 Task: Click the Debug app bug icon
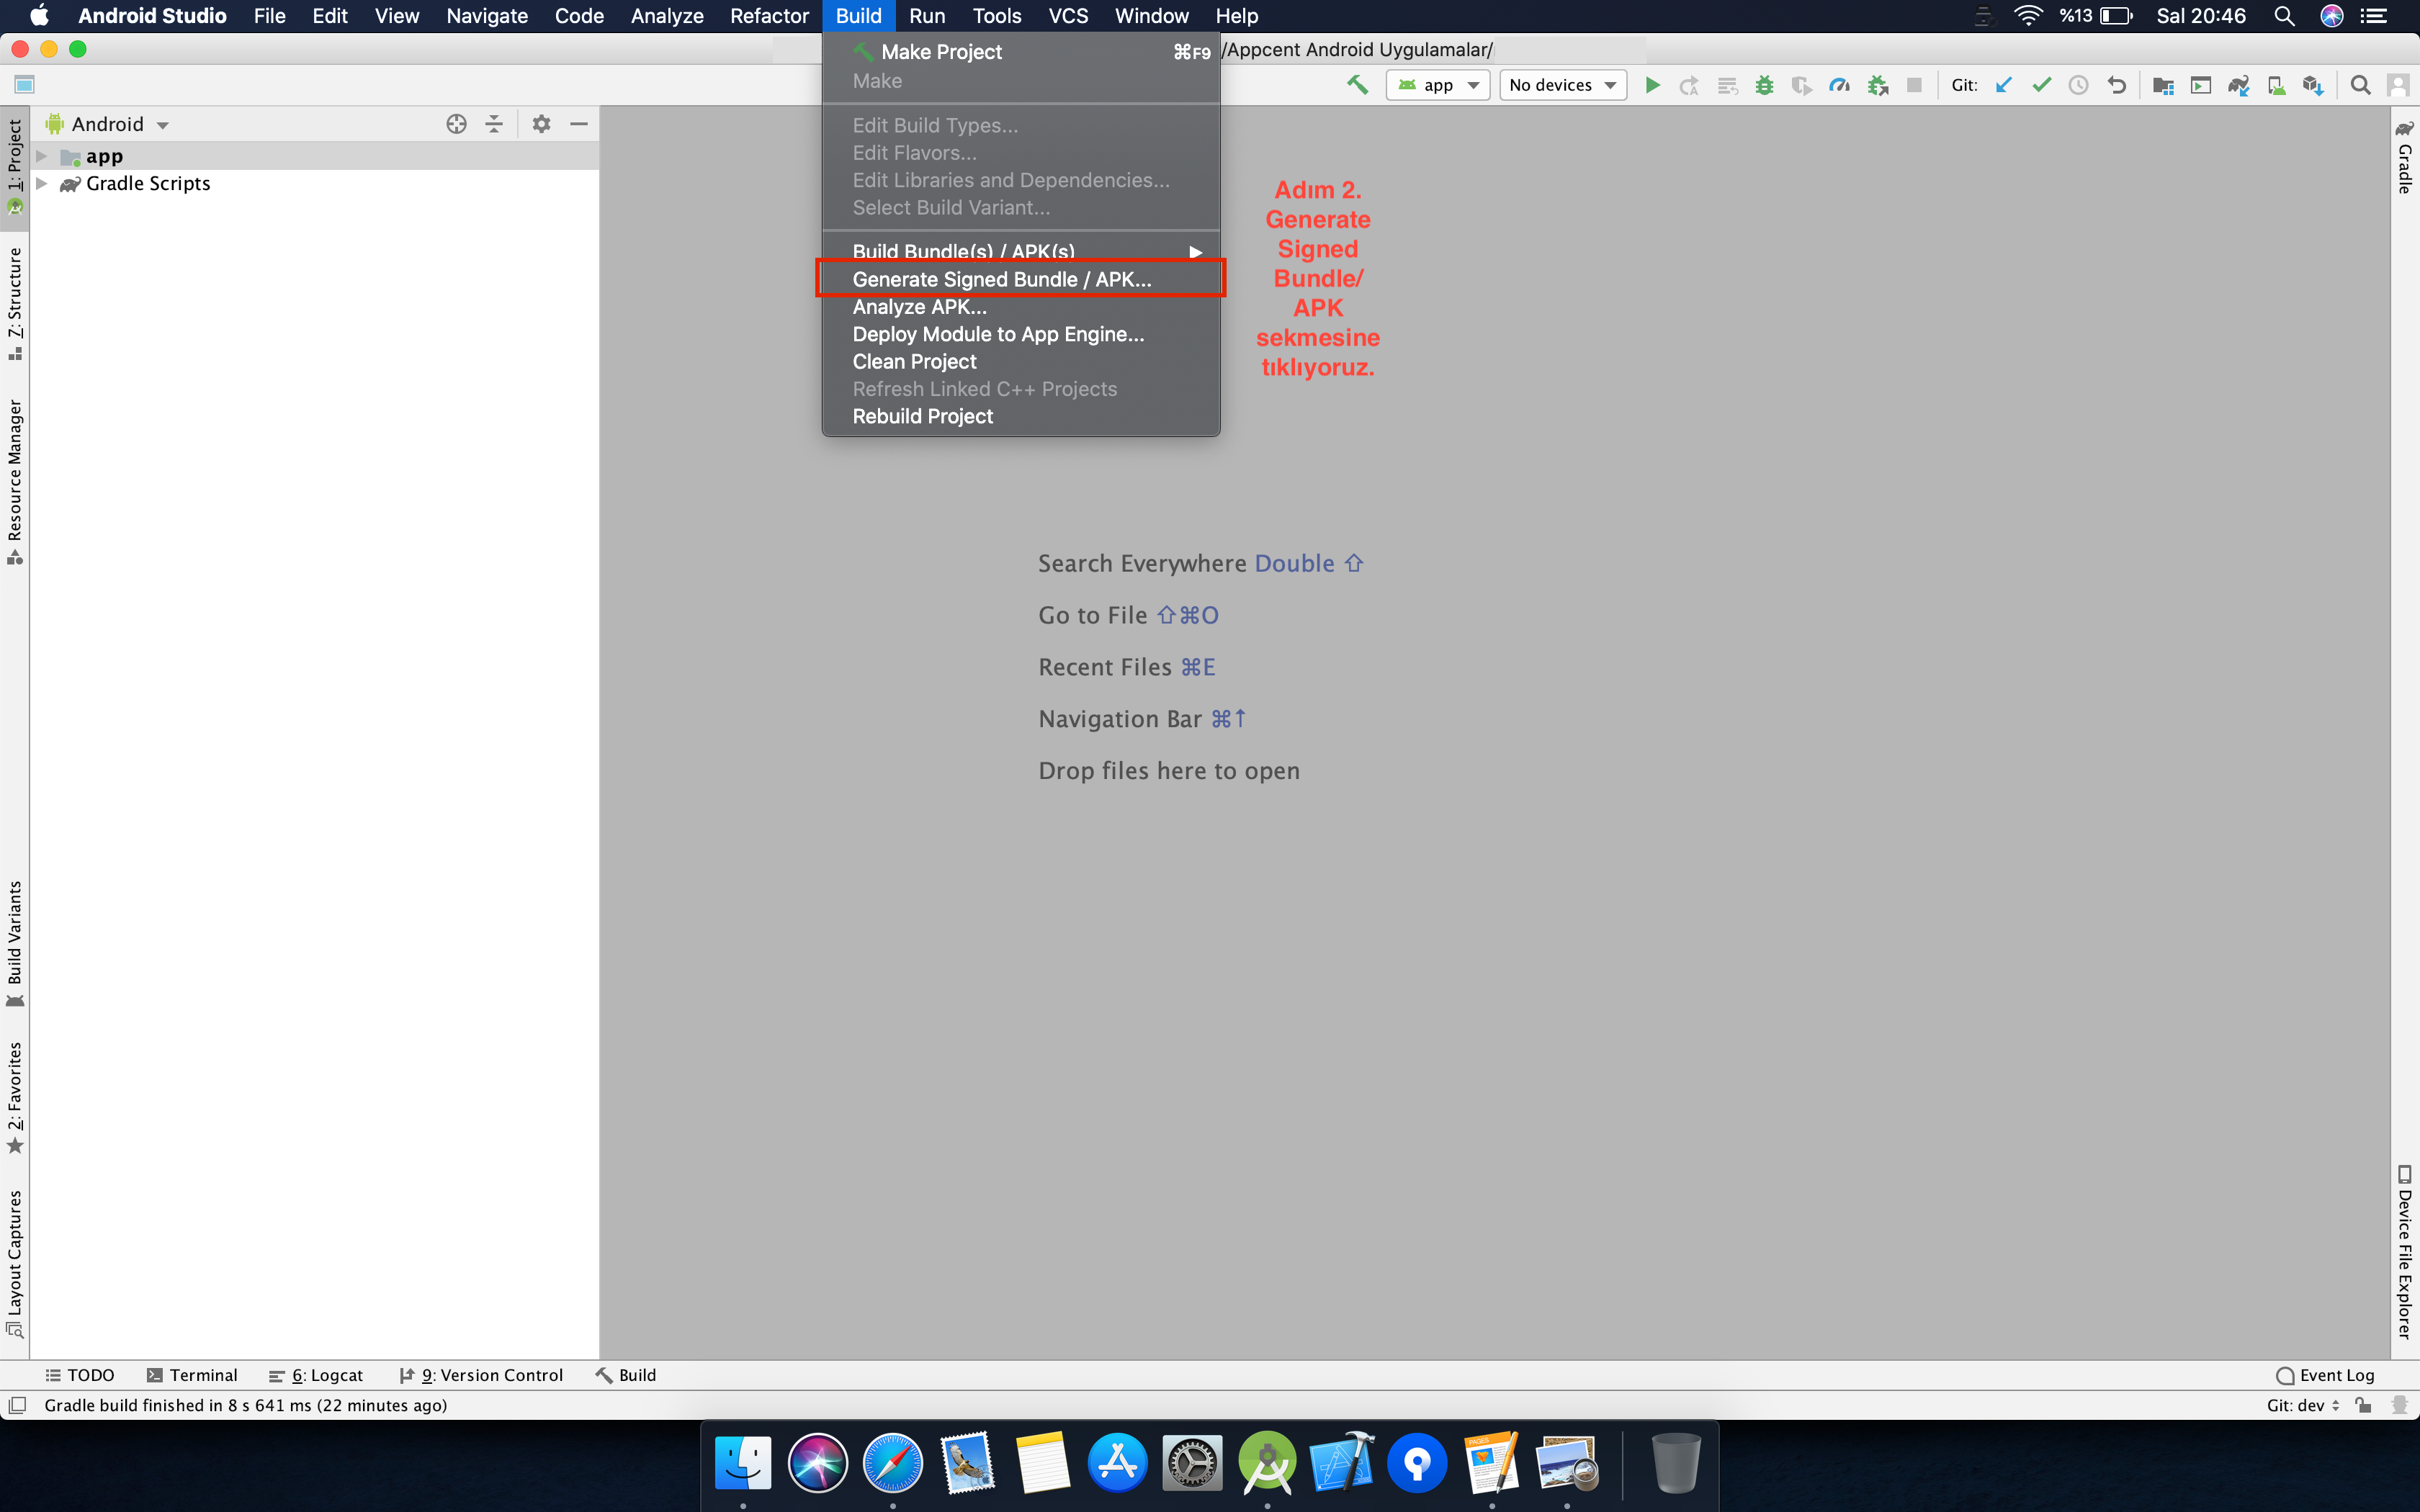coord(1764,85)
